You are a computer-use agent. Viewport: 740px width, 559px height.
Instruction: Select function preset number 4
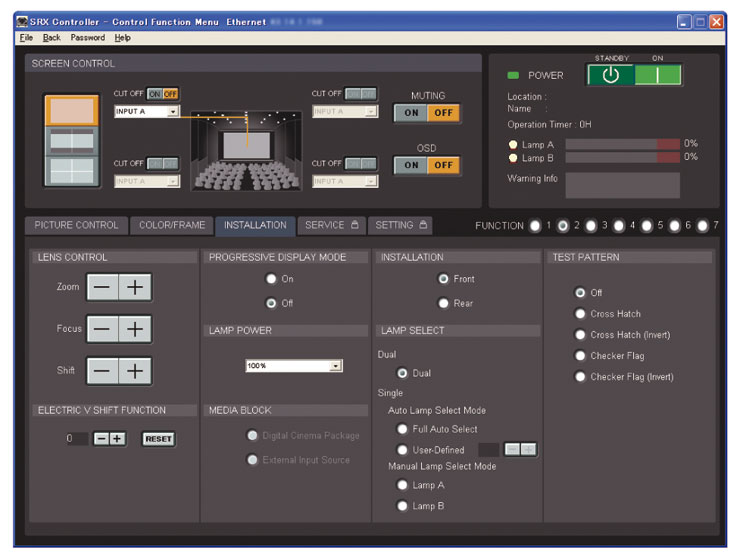[x=618, y=226]
